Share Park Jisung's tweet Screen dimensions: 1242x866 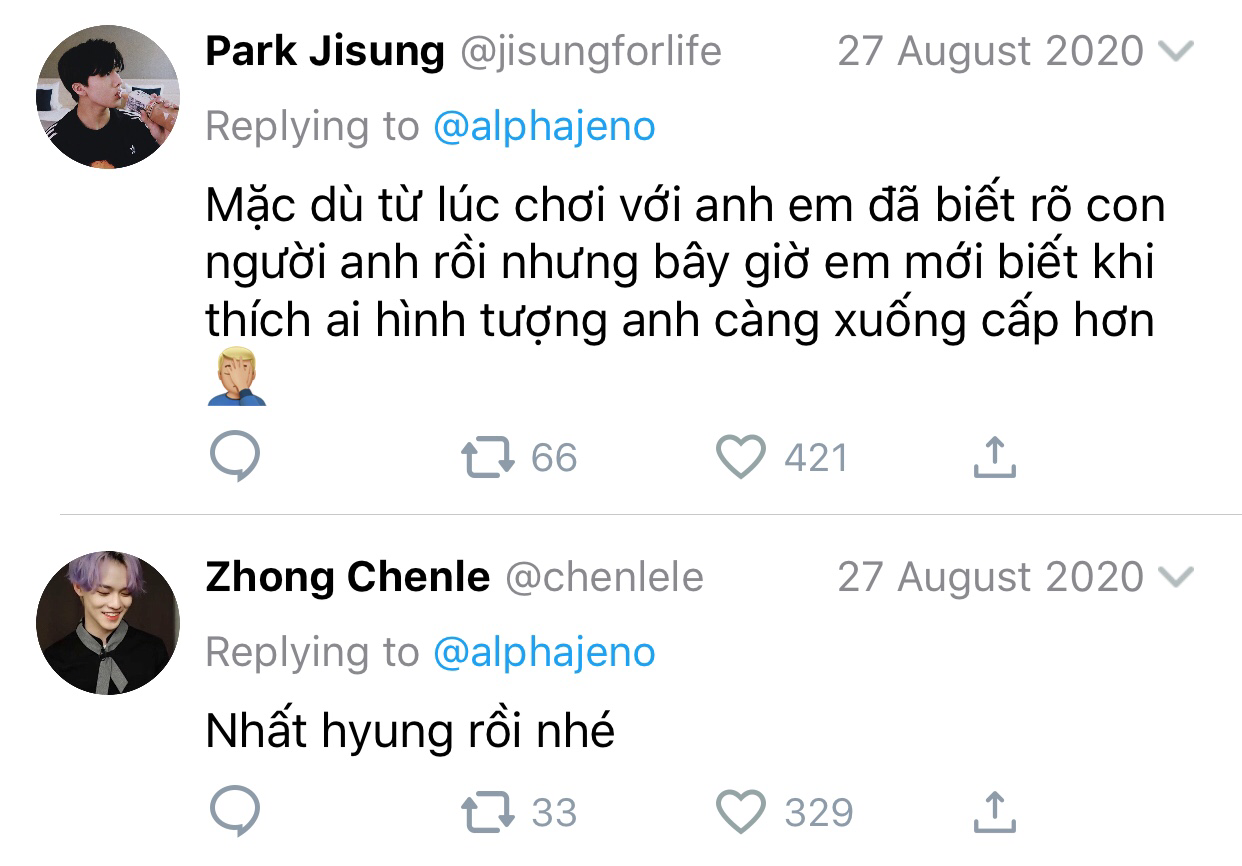(x=993, y=457)
